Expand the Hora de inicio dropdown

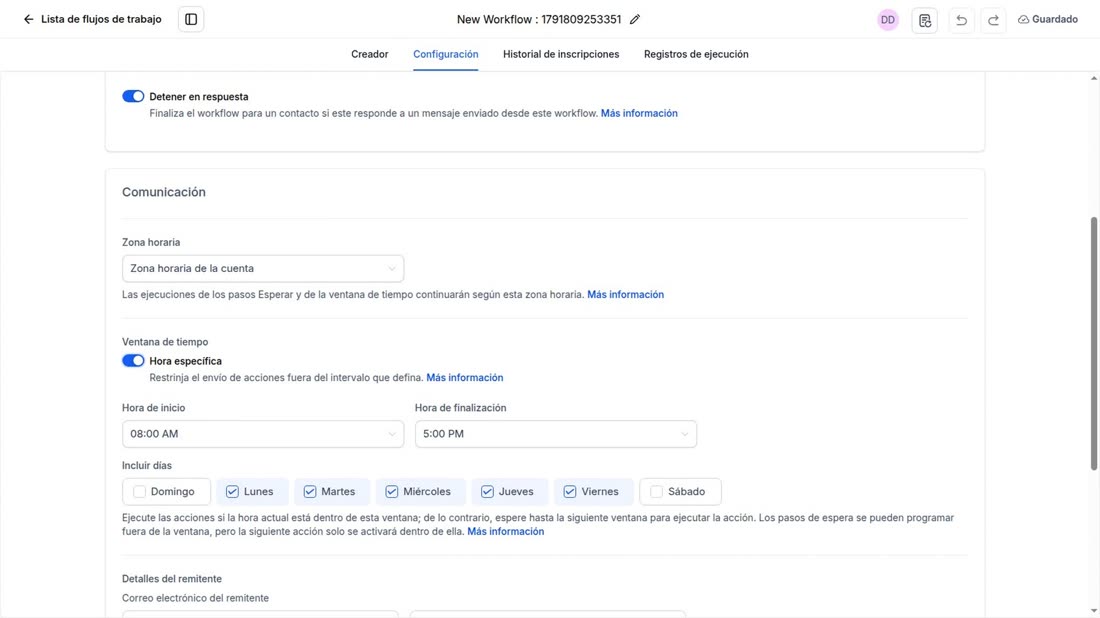tap(263, 434)
